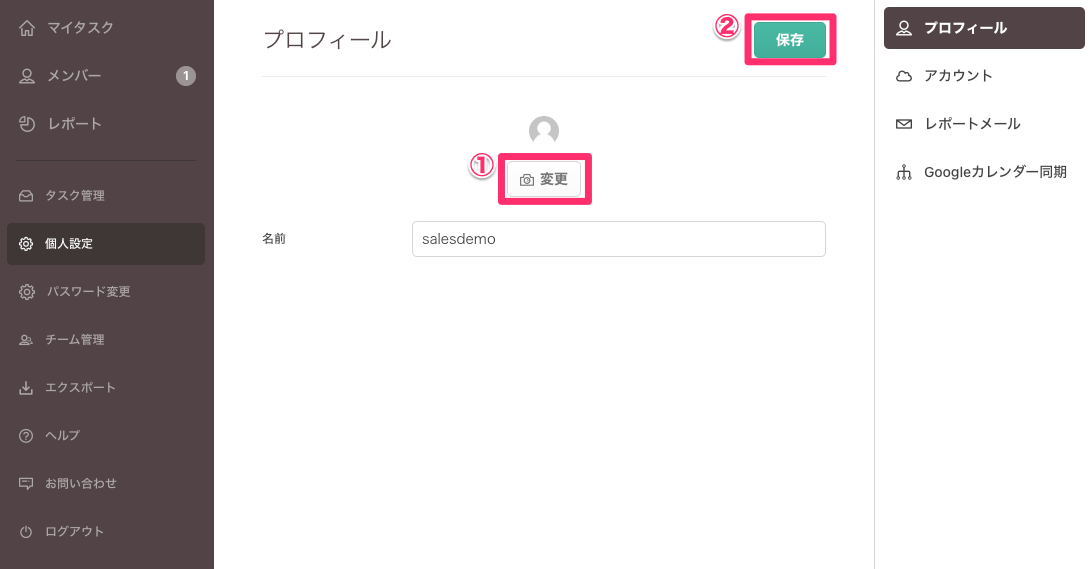
Task: Click the Members person icon
Action: 27,76
